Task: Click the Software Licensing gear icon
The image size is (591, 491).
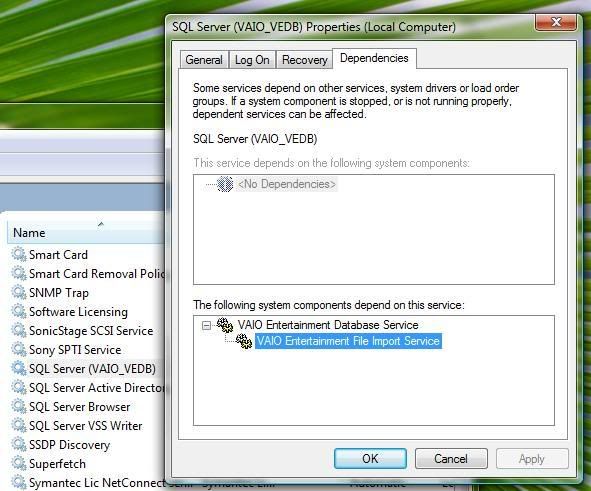Action: coord(18,311)
